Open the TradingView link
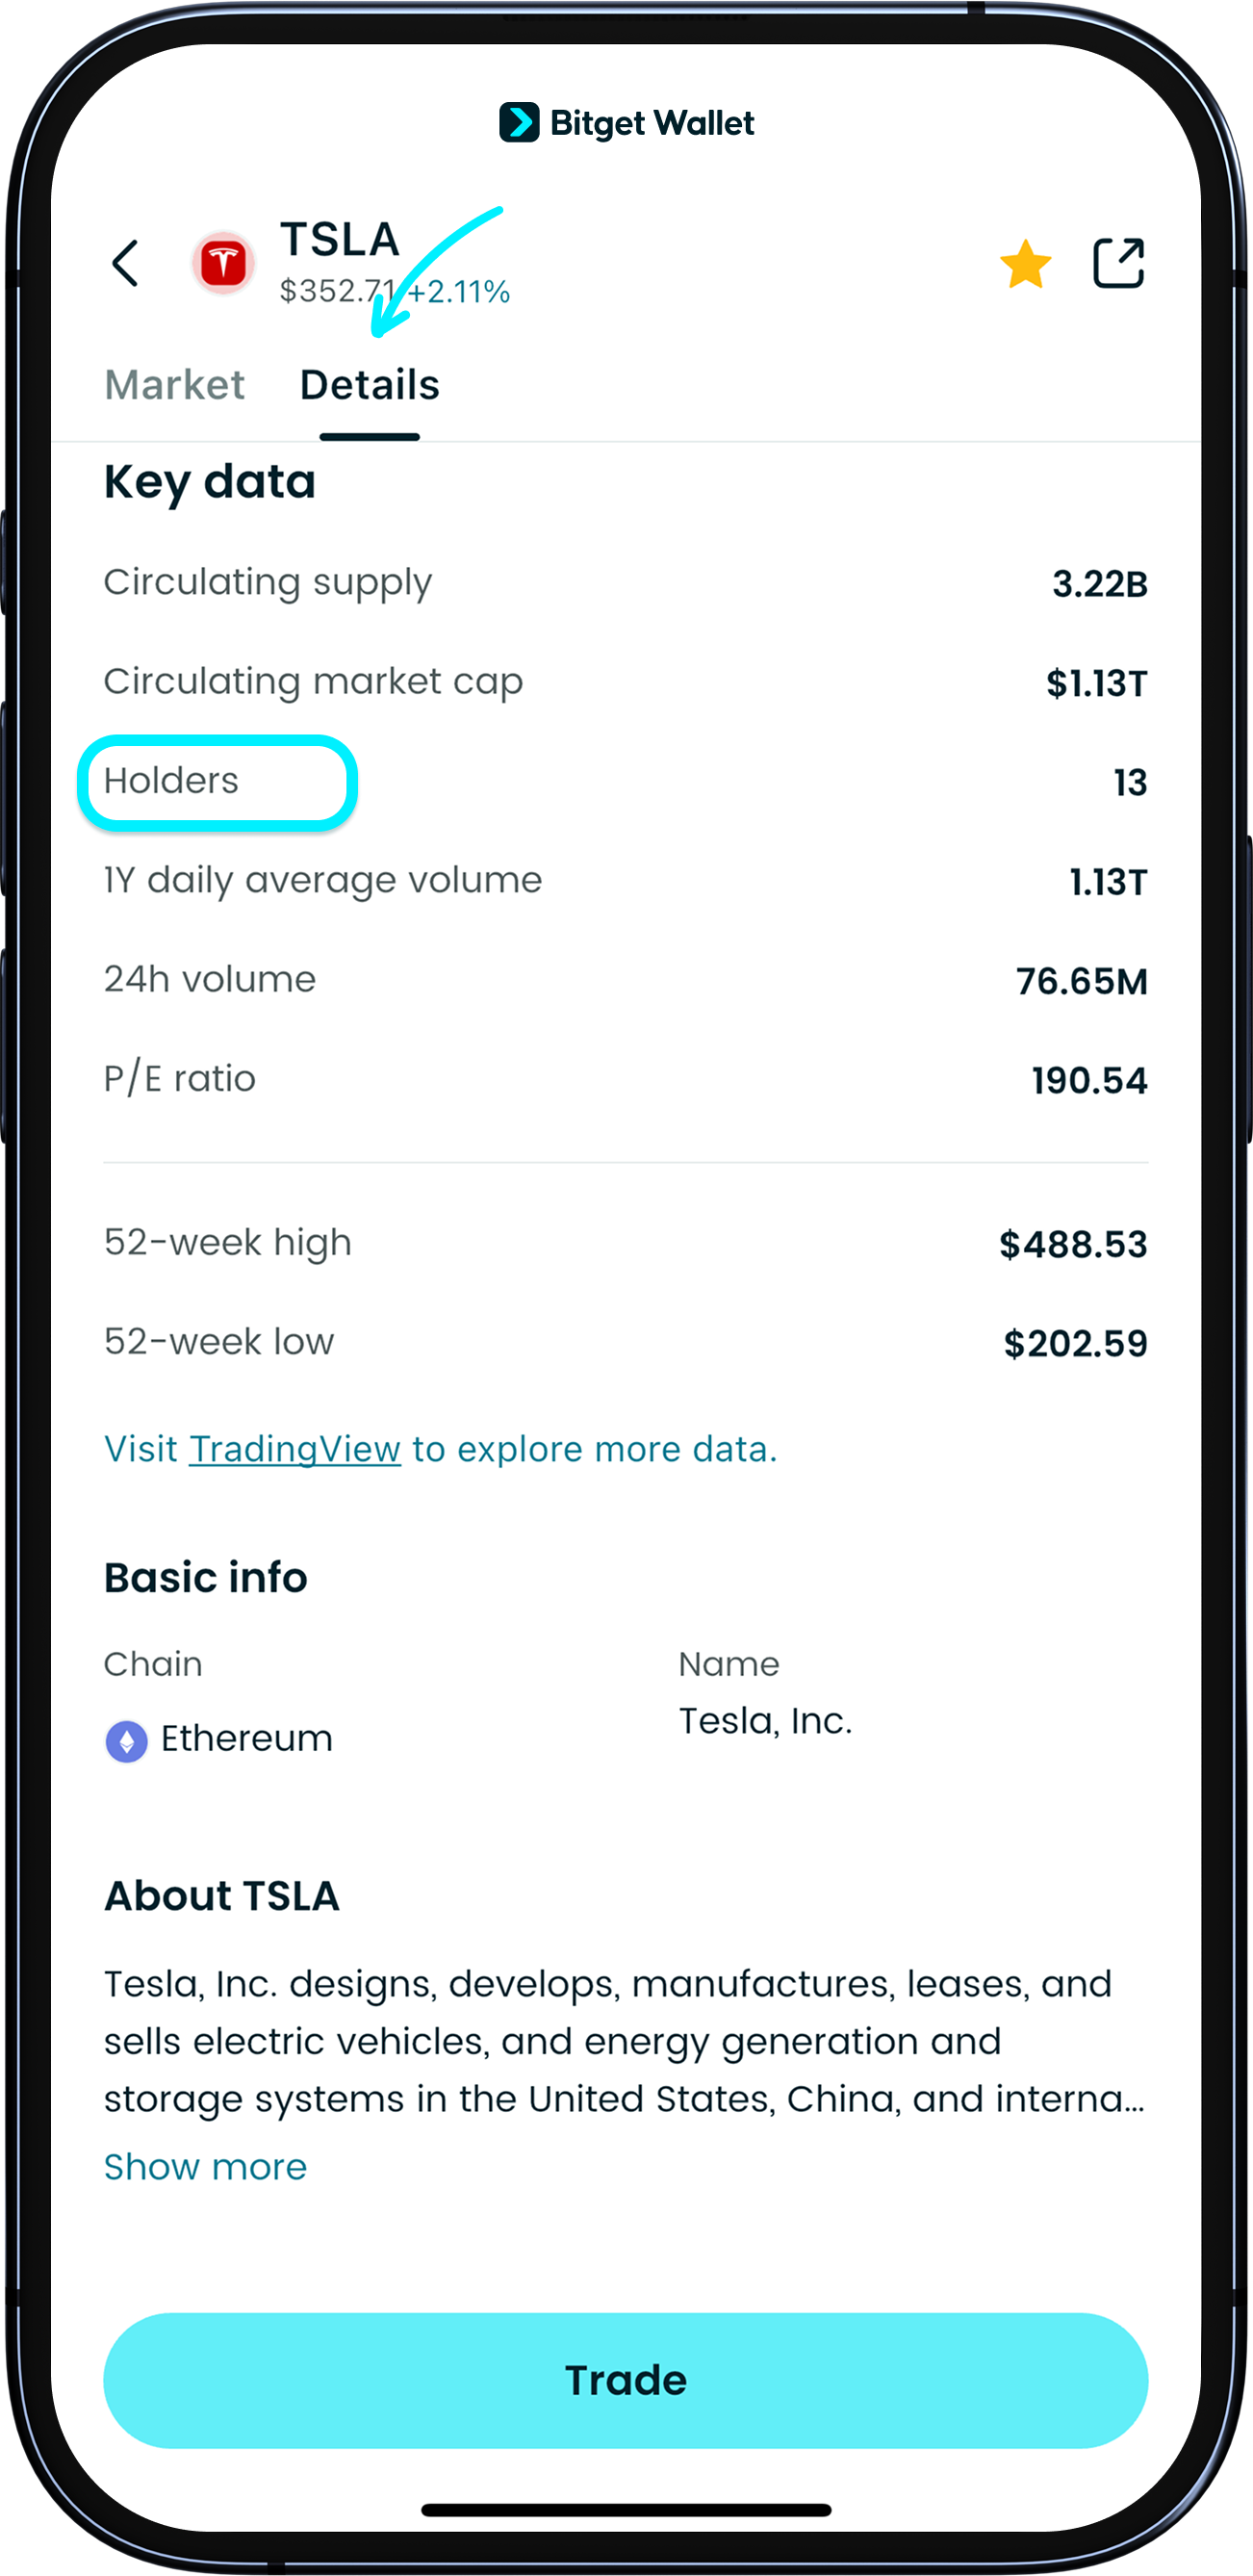 click(x=295, y=1449)
